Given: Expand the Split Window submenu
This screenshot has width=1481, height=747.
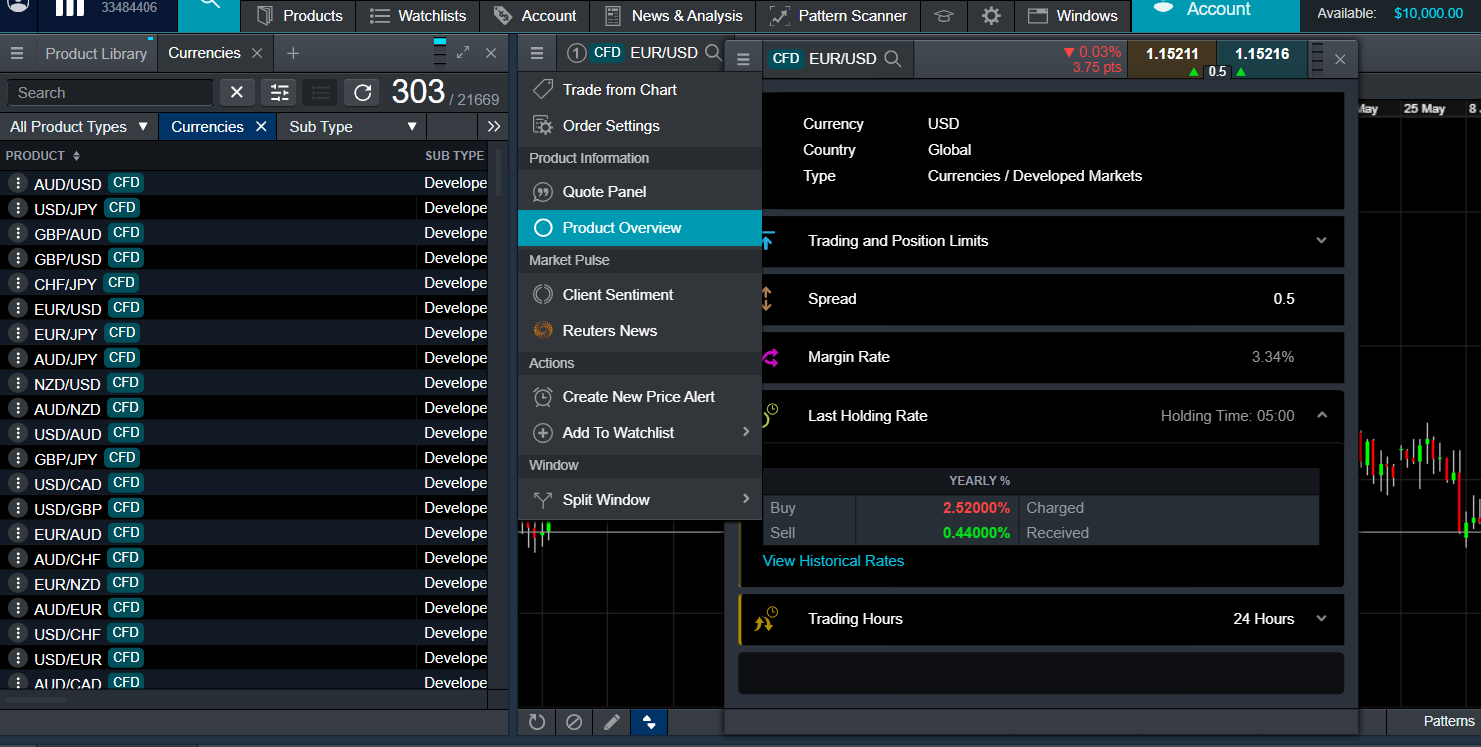Looking at the screenshot, I should click(x=640, y=500).
